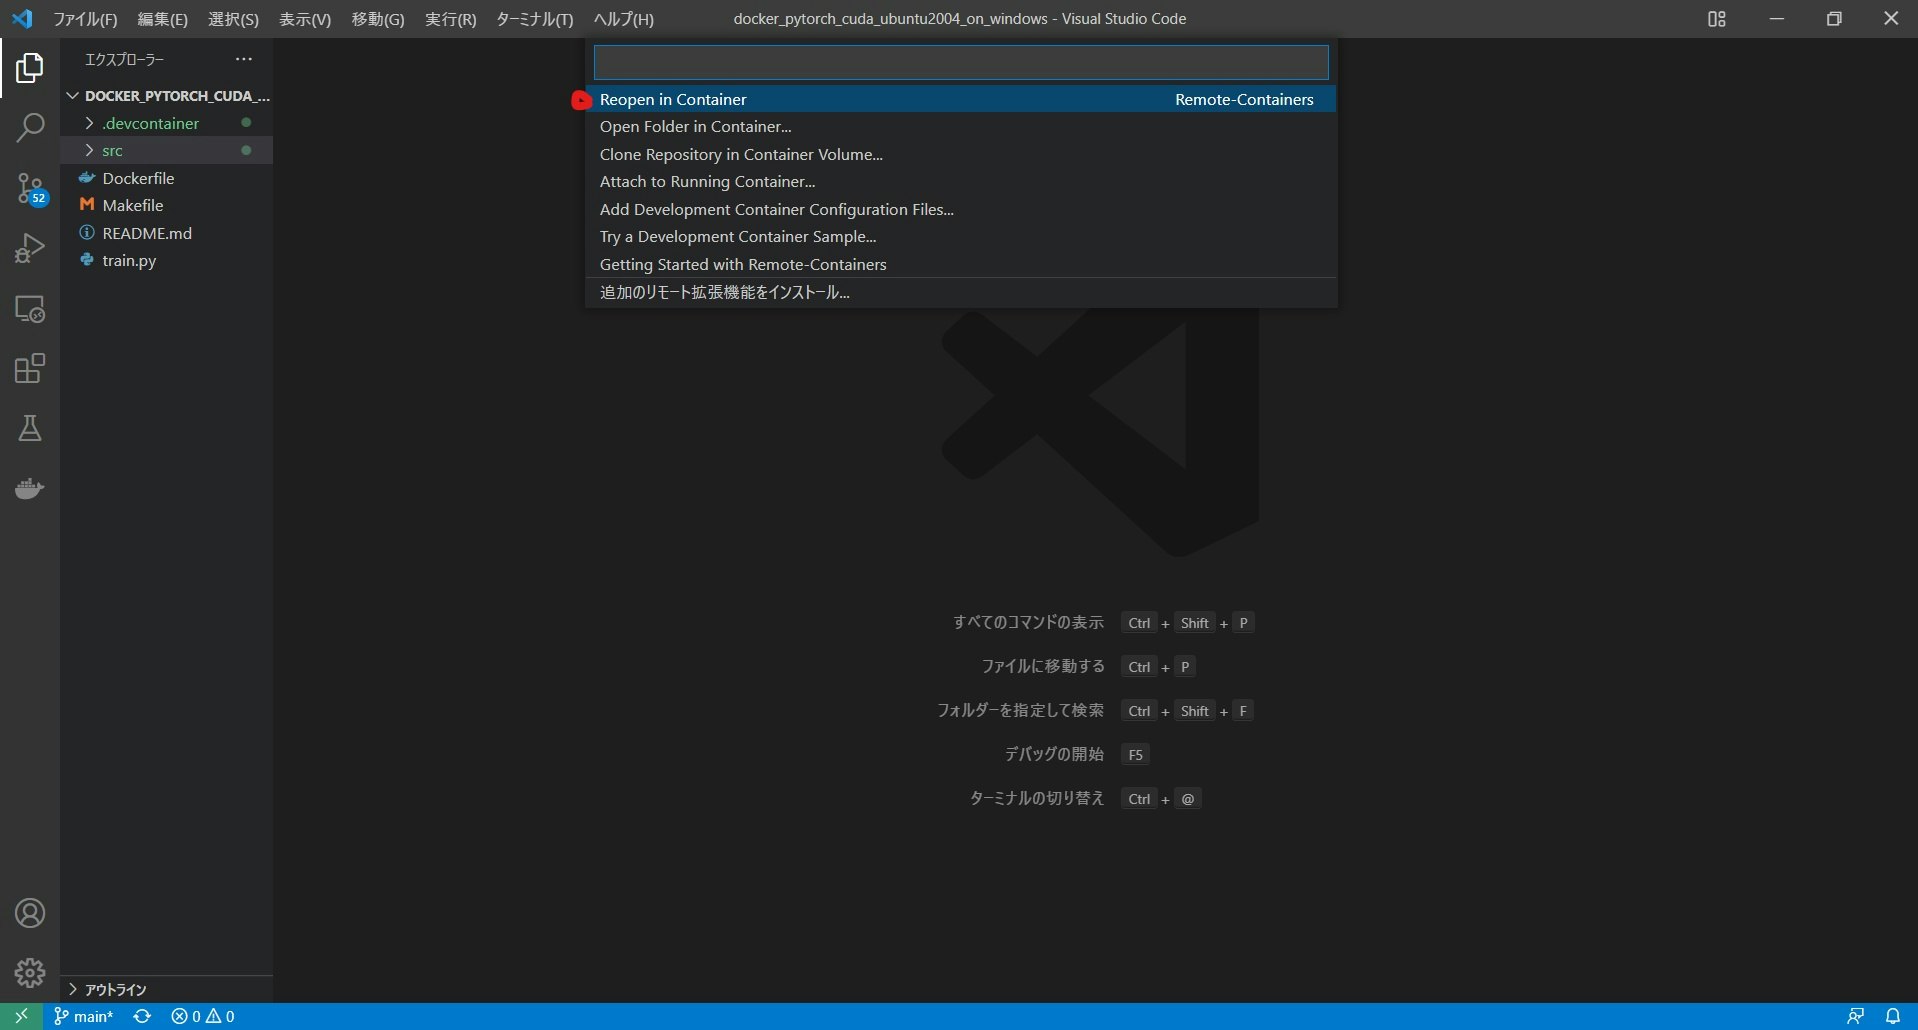Open the 編集(E) menu
Screen dimensions: 1918x1030
[x=162, y=19]
